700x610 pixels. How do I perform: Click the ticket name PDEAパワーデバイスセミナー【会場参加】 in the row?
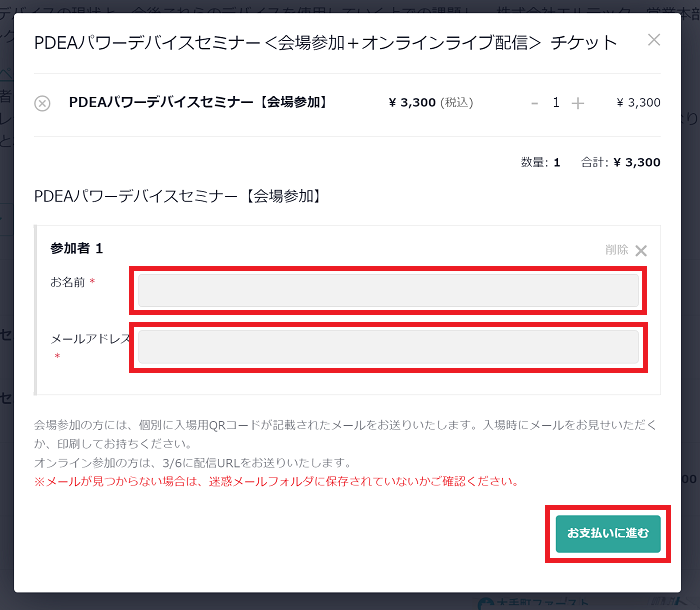[x=198, y=102]
